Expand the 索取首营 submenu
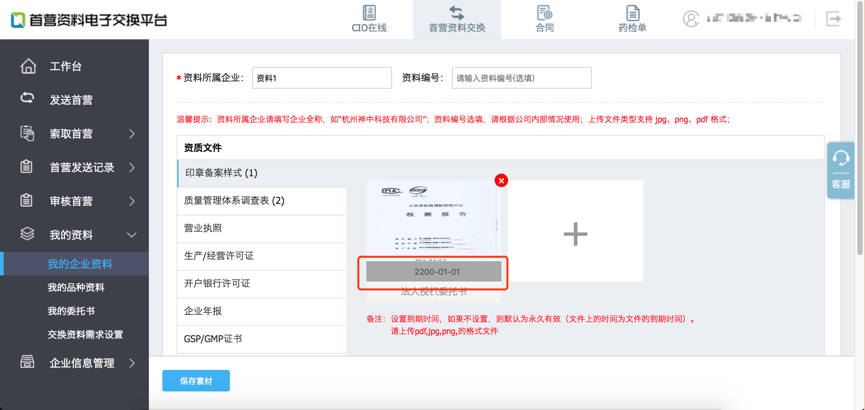 131,134
